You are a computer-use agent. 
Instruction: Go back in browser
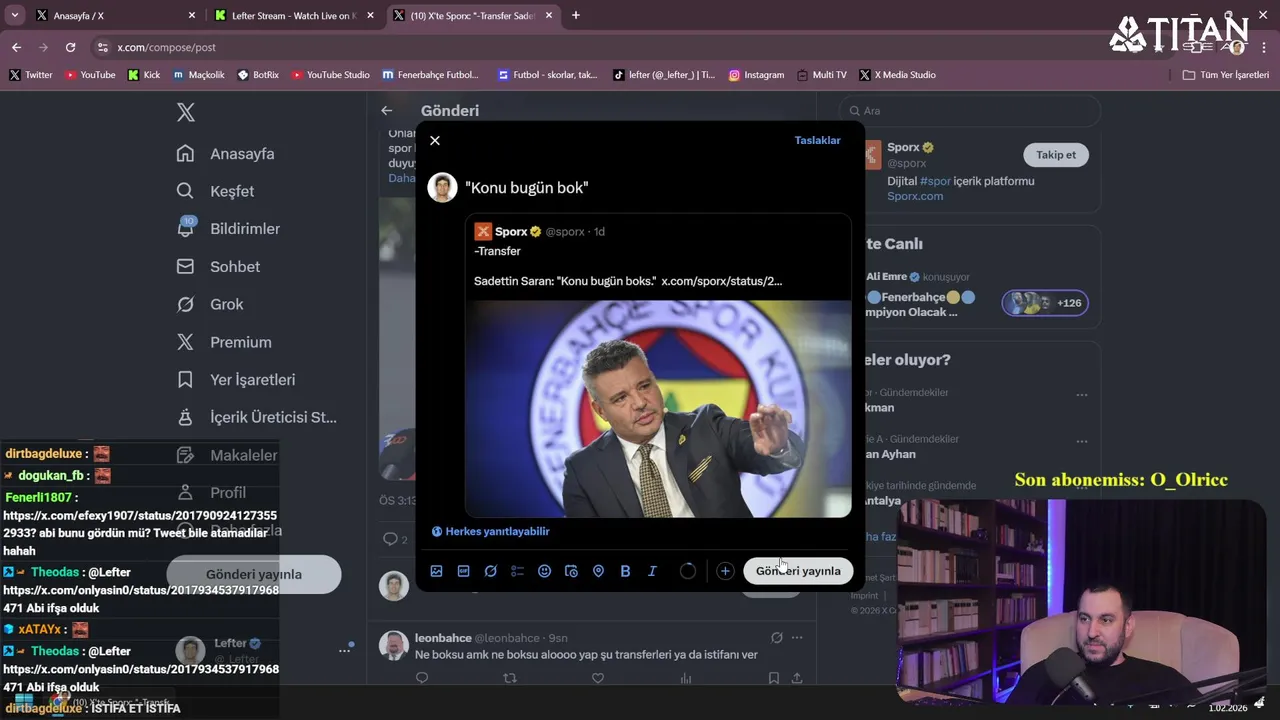(16, 47)
